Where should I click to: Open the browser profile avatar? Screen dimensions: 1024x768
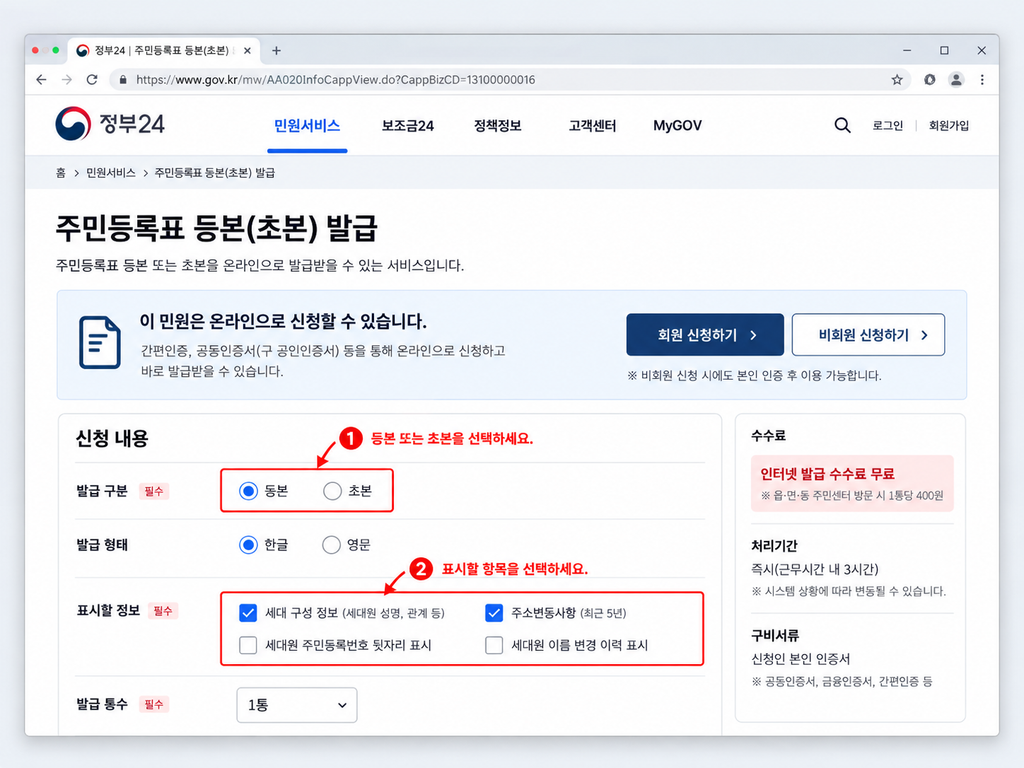point(956,80)
